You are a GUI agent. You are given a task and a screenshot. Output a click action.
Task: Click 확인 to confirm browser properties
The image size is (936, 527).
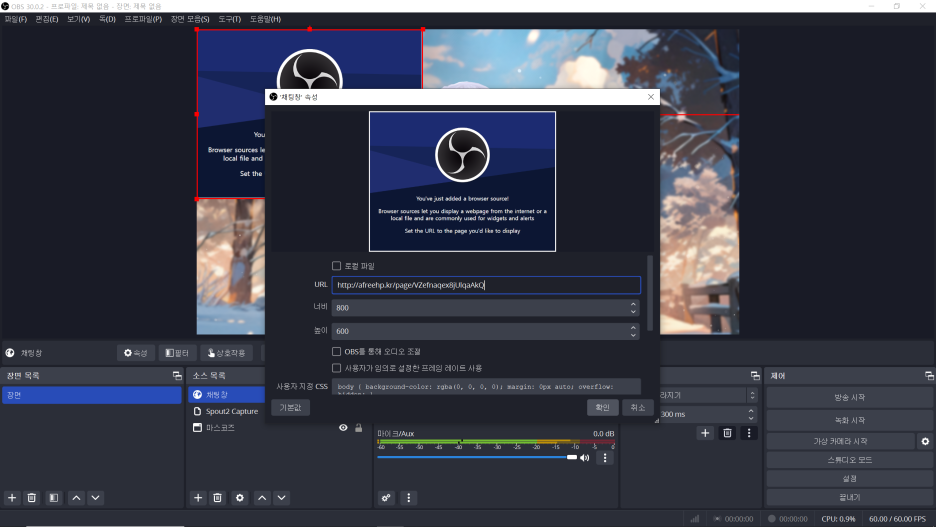(602, 407)
